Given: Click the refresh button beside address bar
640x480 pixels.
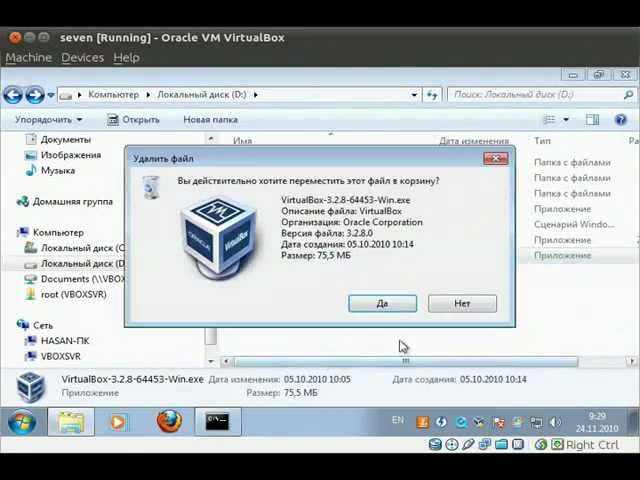Looking at the screenshot, I should [x=432, y=95].
